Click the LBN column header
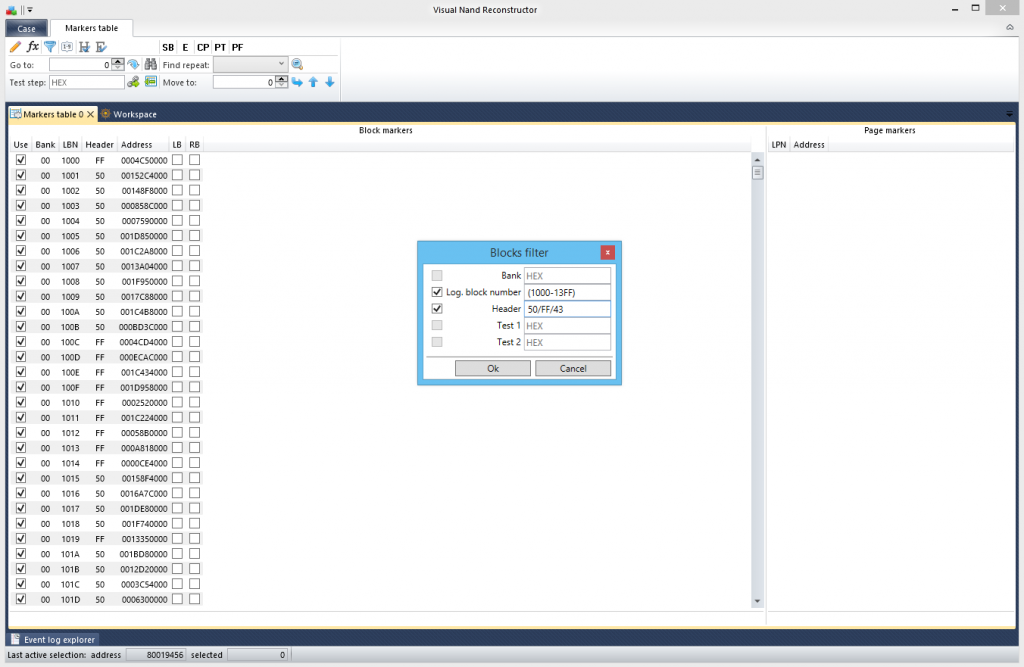Viewport: 1024px width, 667px height. click(x=70, y=145)
